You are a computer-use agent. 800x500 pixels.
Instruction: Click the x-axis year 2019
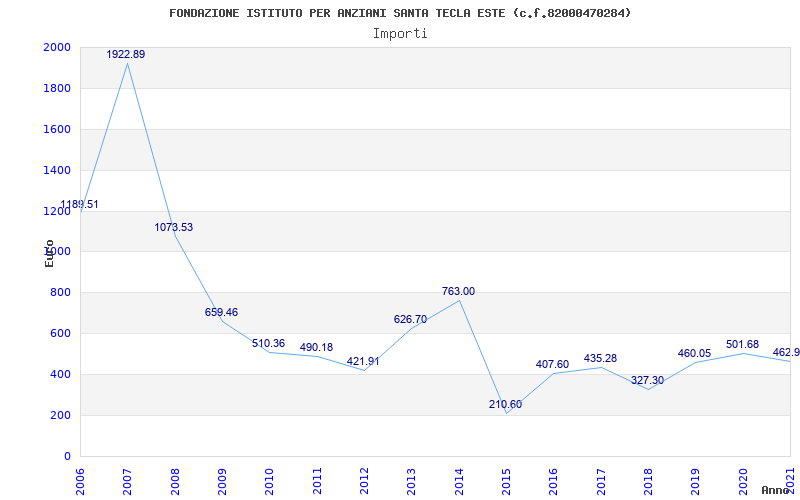coord(696,481)
